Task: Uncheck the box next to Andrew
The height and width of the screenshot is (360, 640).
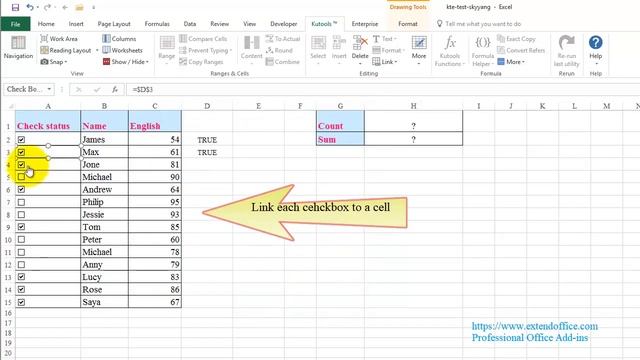Action: [21, 189]
